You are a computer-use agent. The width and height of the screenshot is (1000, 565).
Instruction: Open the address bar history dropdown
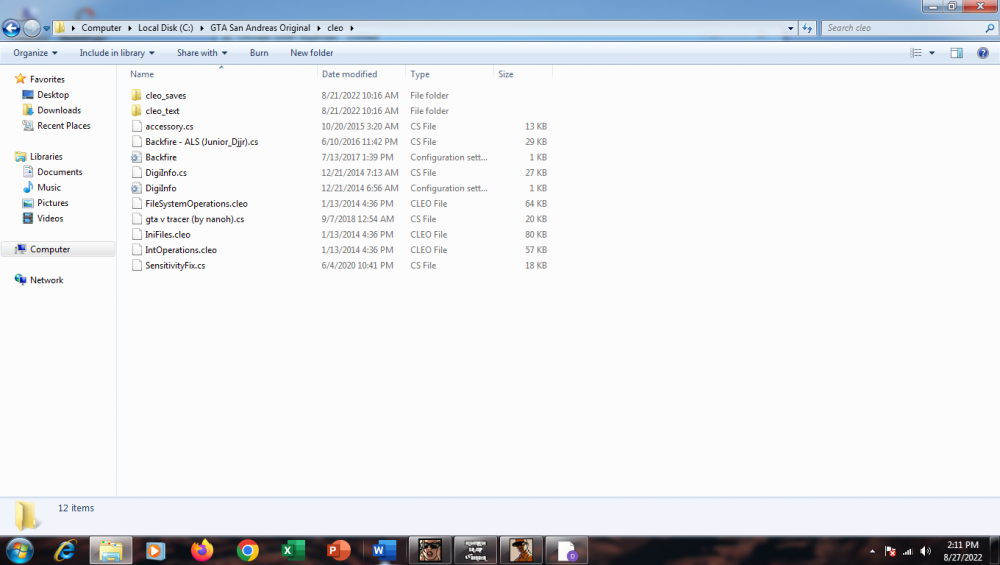point(791,28)
